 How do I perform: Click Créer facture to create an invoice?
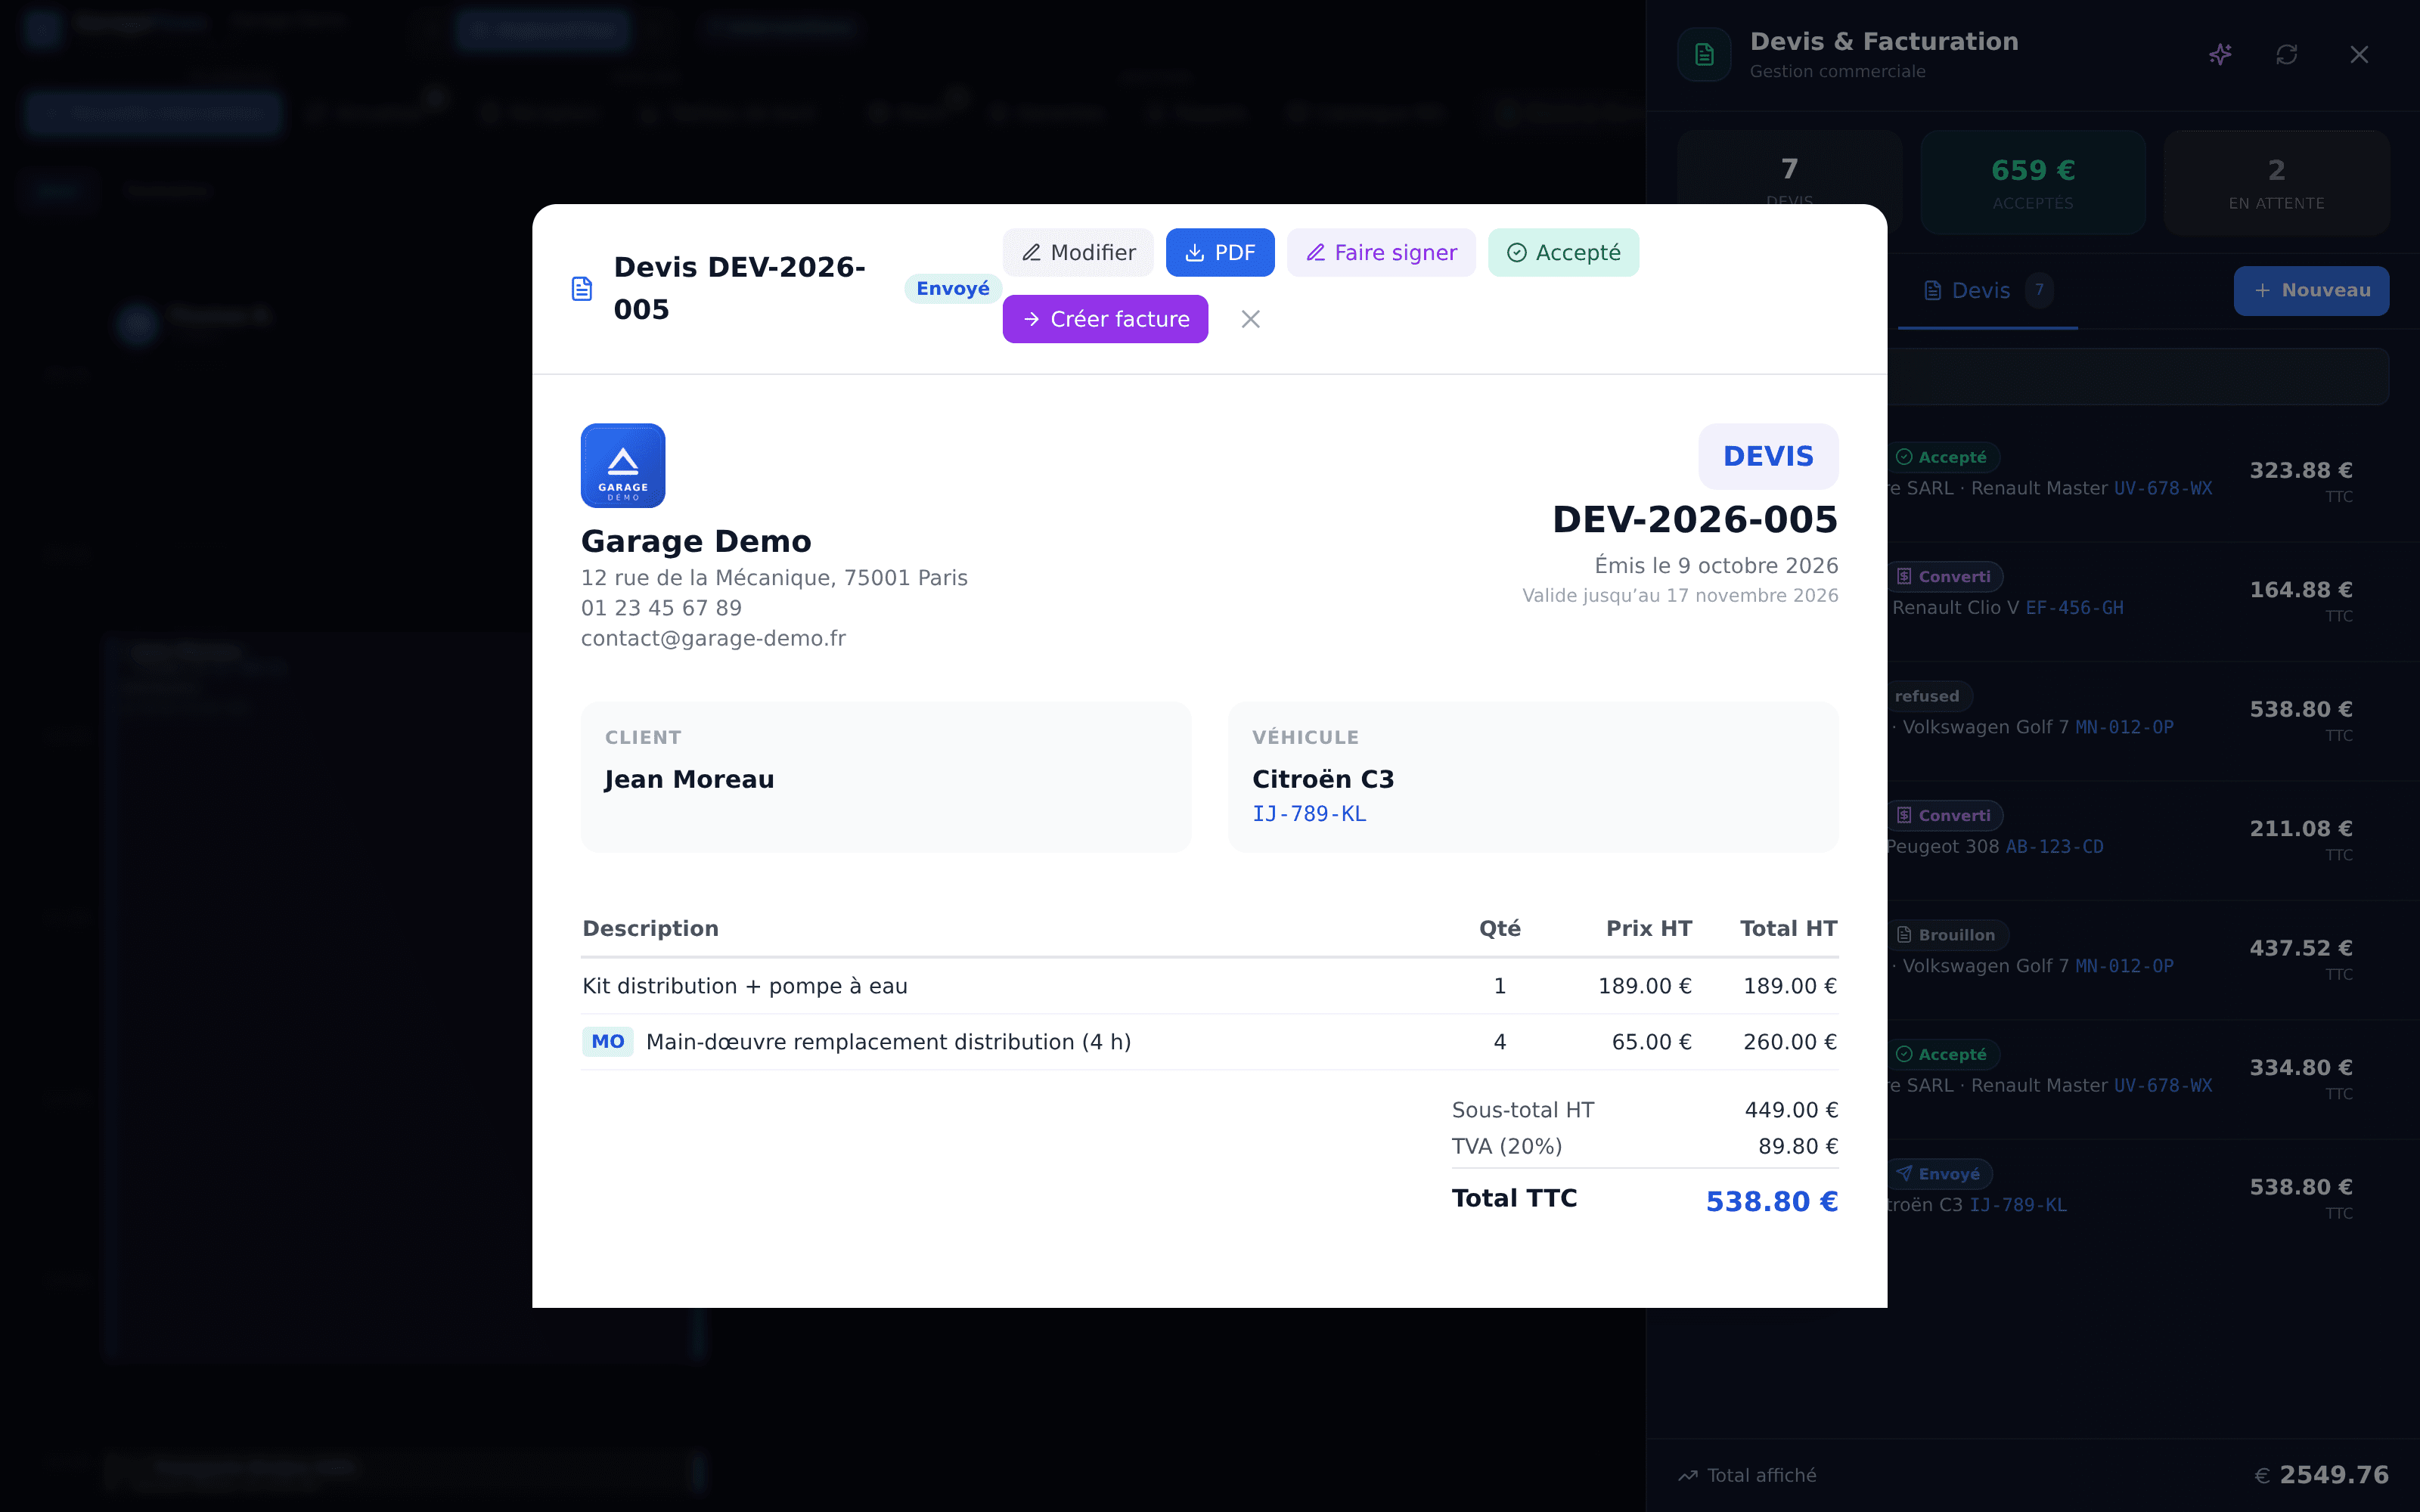(1105, 319)
